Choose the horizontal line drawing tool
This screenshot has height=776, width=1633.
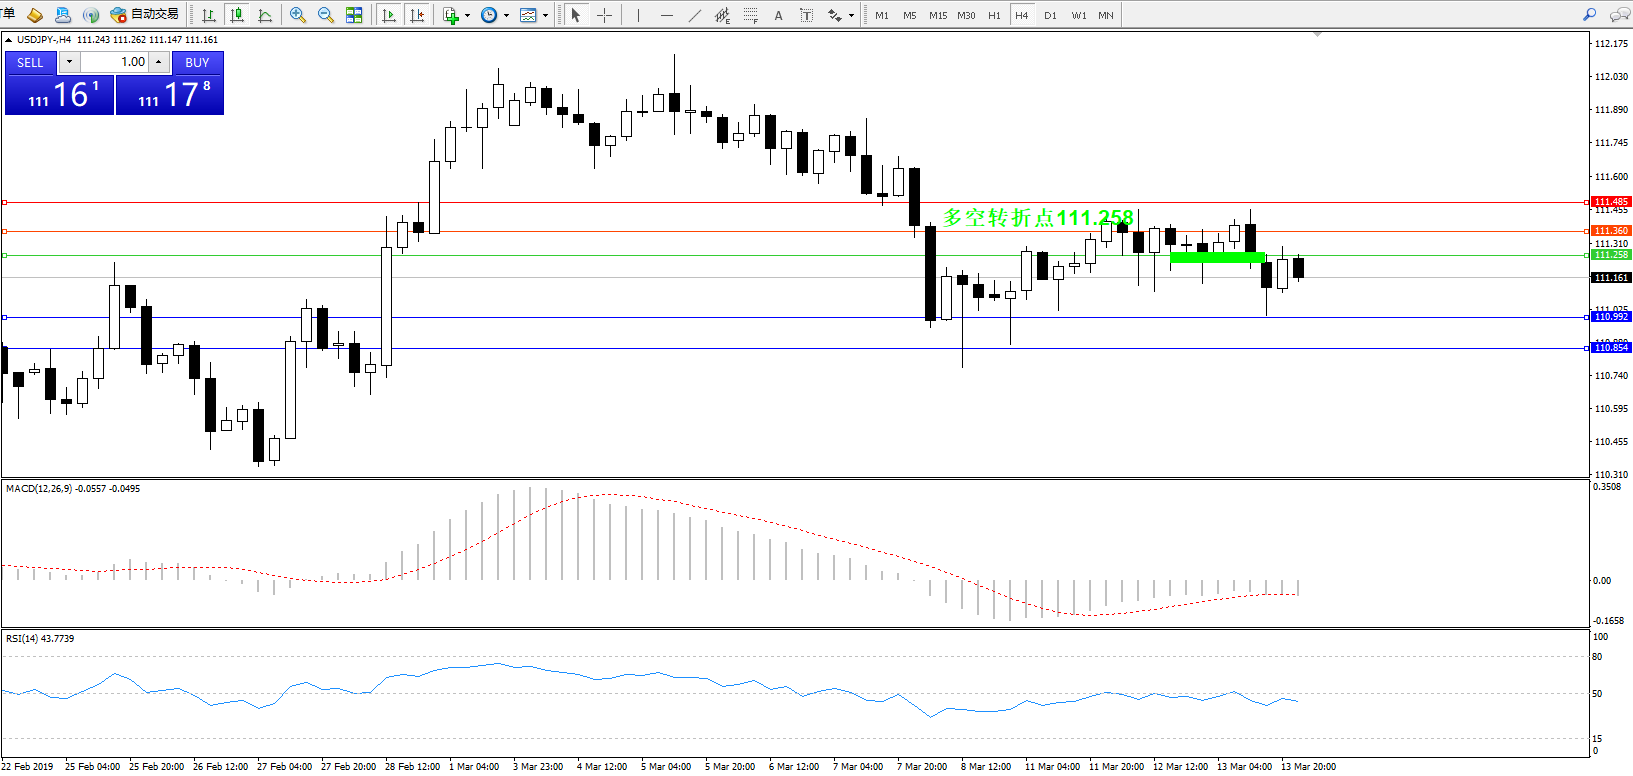coord(667,15)
